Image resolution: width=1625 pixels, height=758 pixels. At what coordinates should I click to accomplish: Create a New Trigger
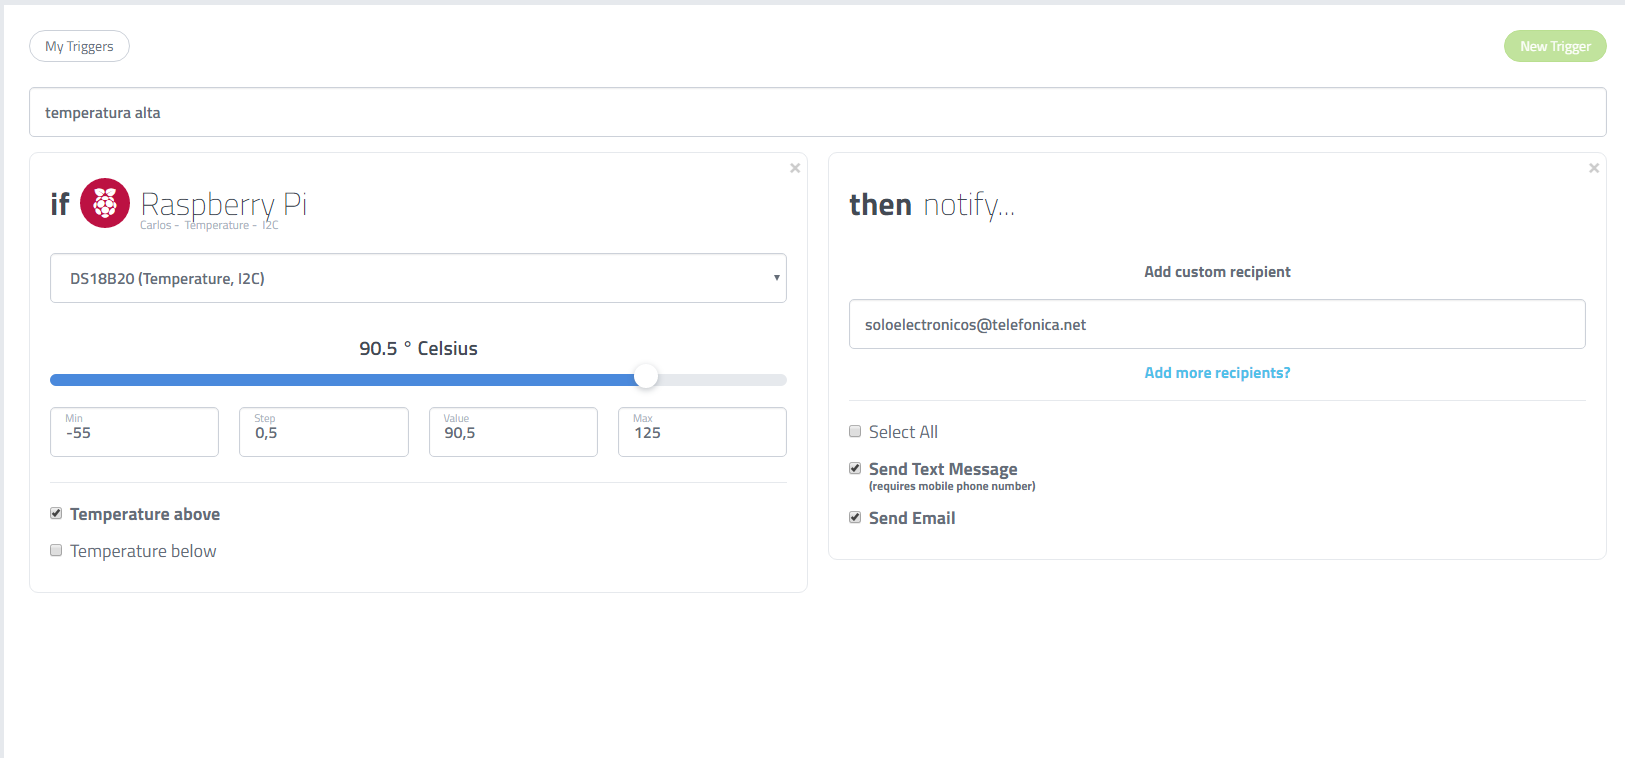click(x=1555, y=46)
